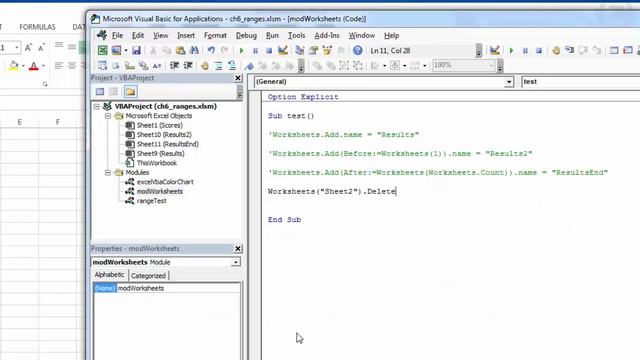Run the macro from the Standard toolbar
Viewport: 640px width, 360px height.
[241, 51]
